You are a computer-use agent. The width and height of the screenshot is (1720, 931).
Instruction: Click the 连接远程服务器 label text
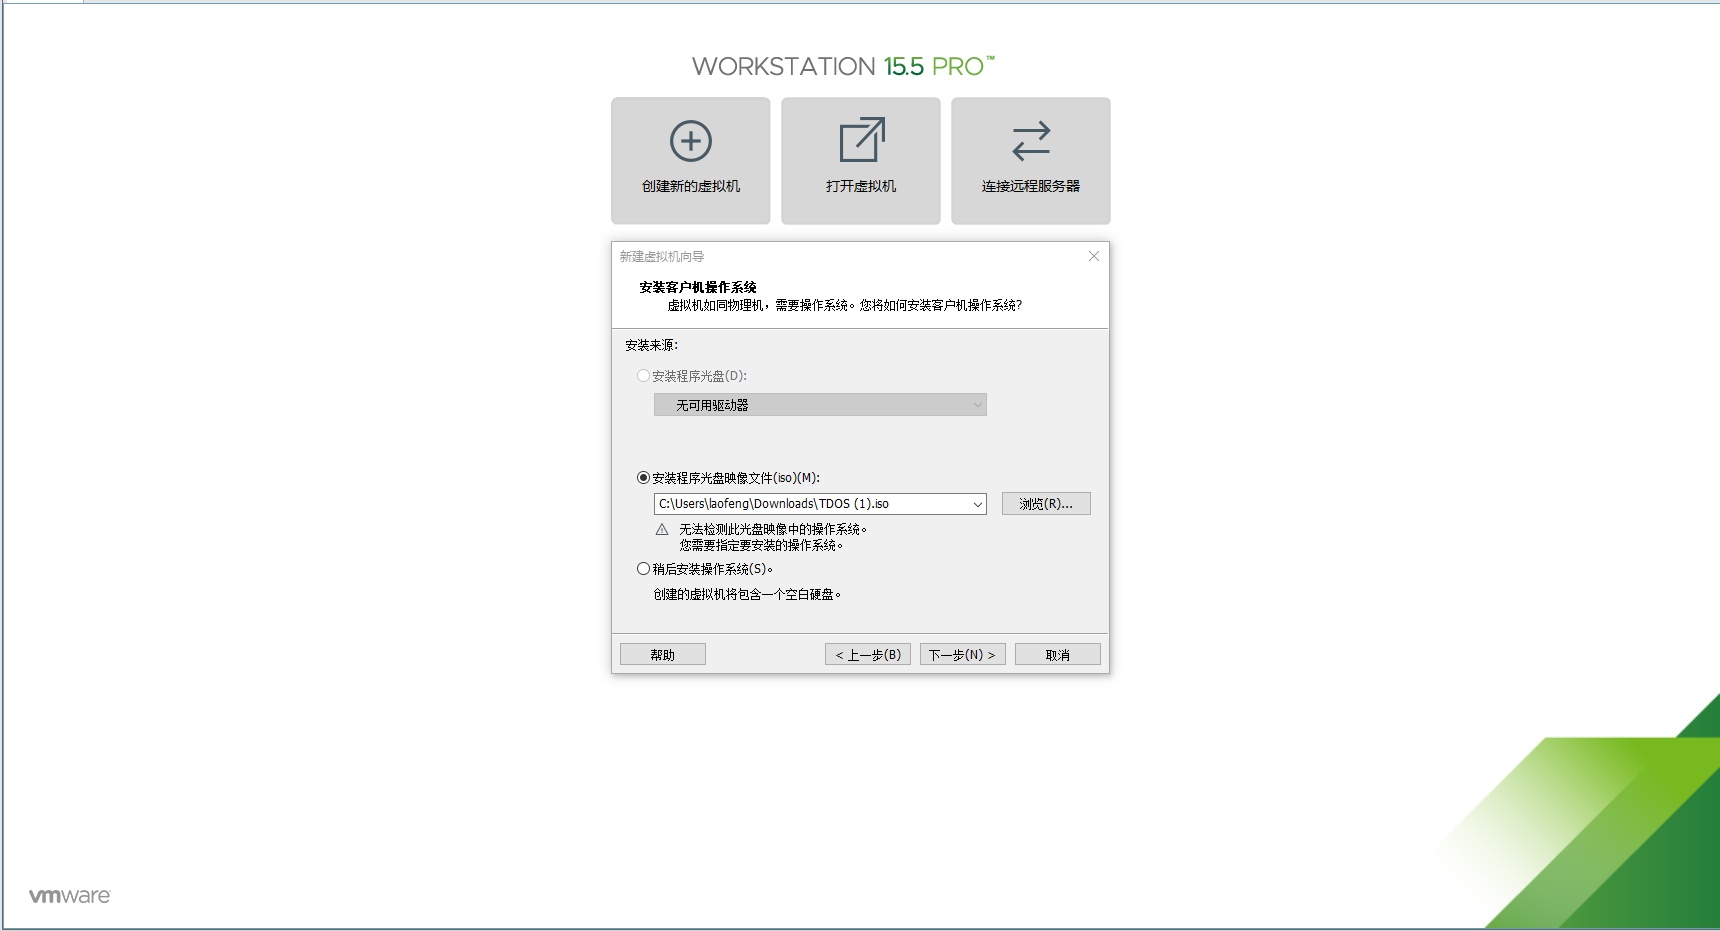(x=1031, y=186)
